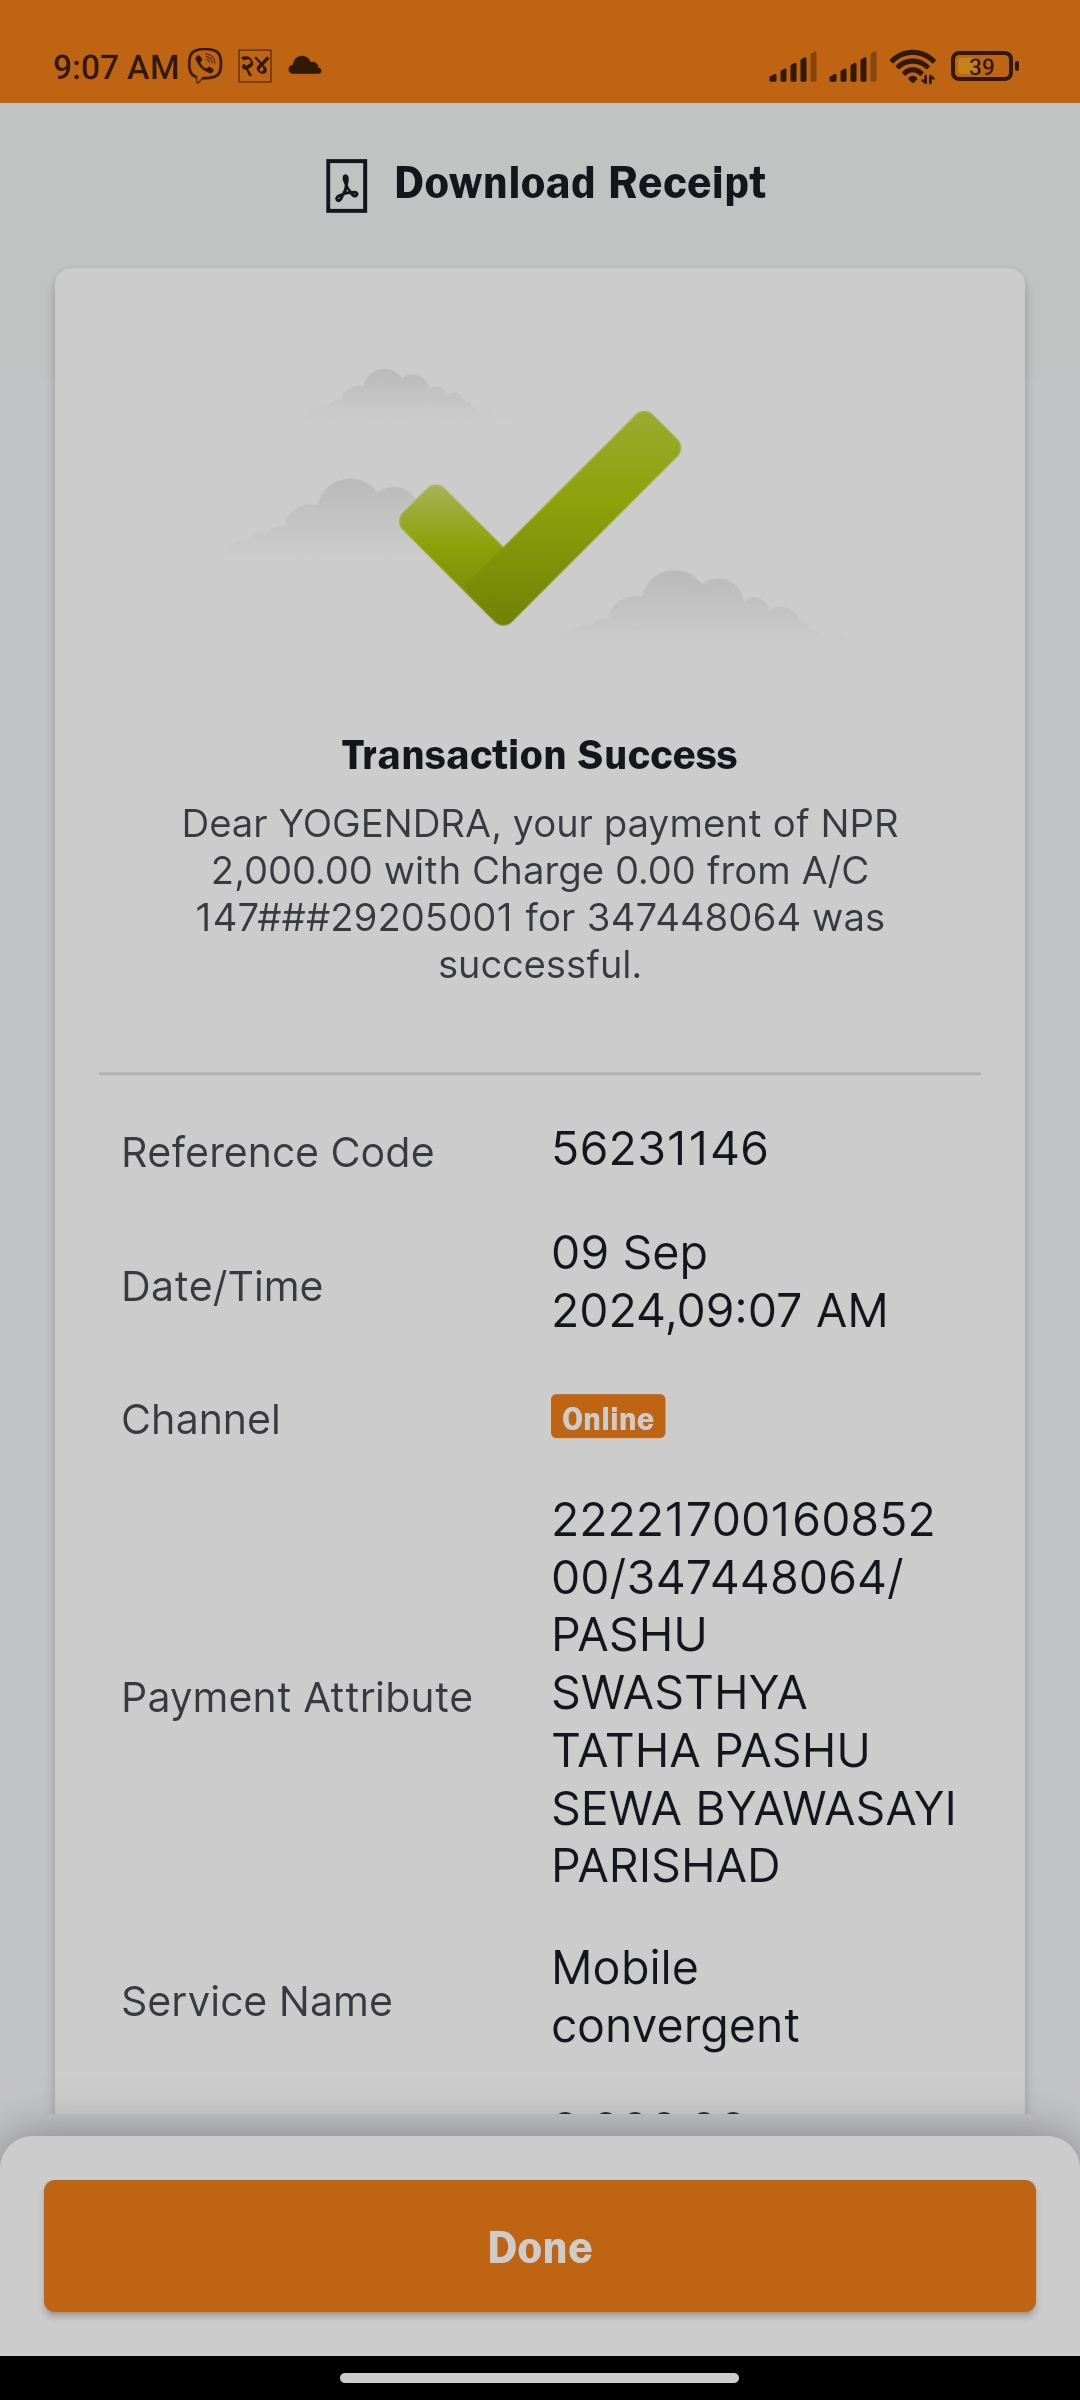Tap the home gesture bar at bottom
Screen dimensions: 1080x2400
(540, 2377)
